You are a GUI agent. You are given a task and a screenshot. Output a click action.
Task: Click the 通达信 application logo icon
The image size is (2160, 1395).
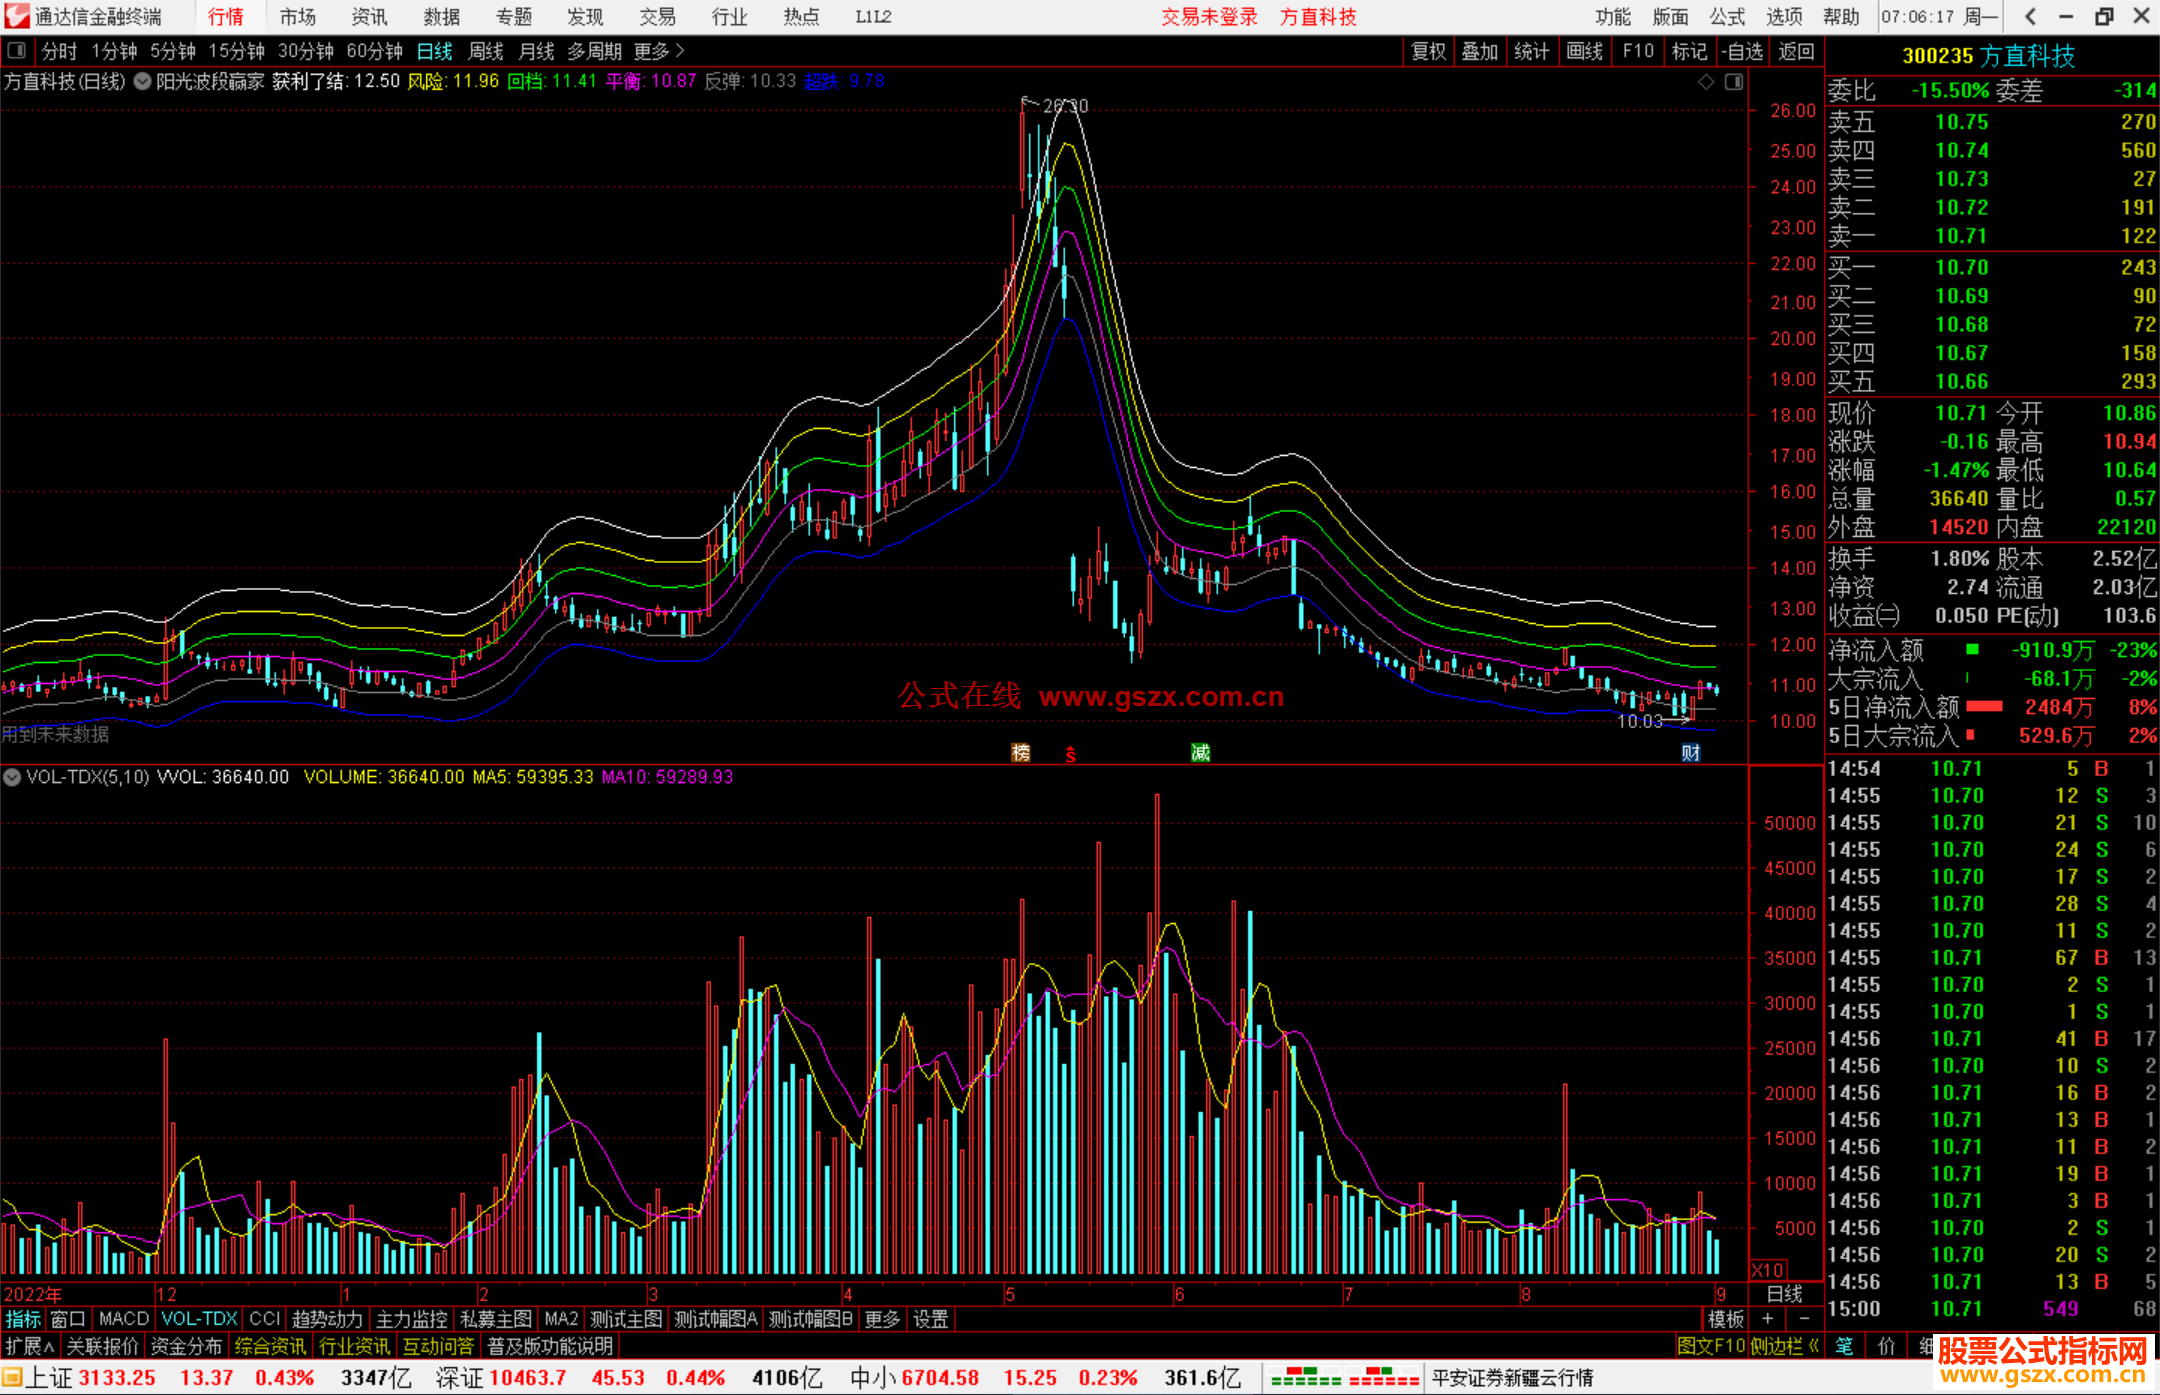(16, 16)
